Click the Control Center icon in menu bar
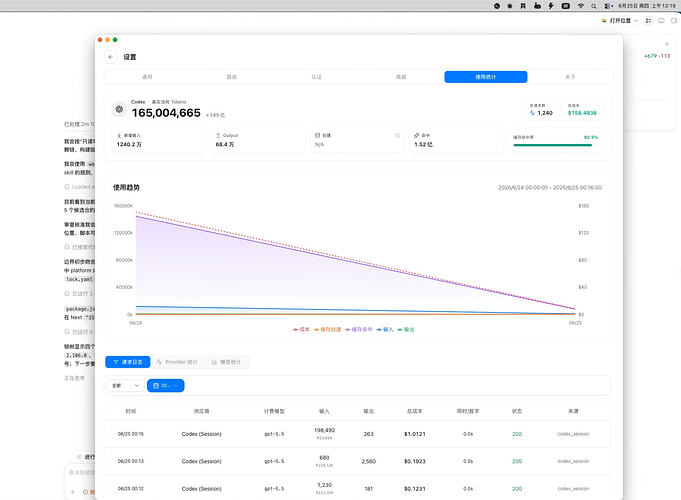Screen dimensions: 681x500 pos(608,6)
